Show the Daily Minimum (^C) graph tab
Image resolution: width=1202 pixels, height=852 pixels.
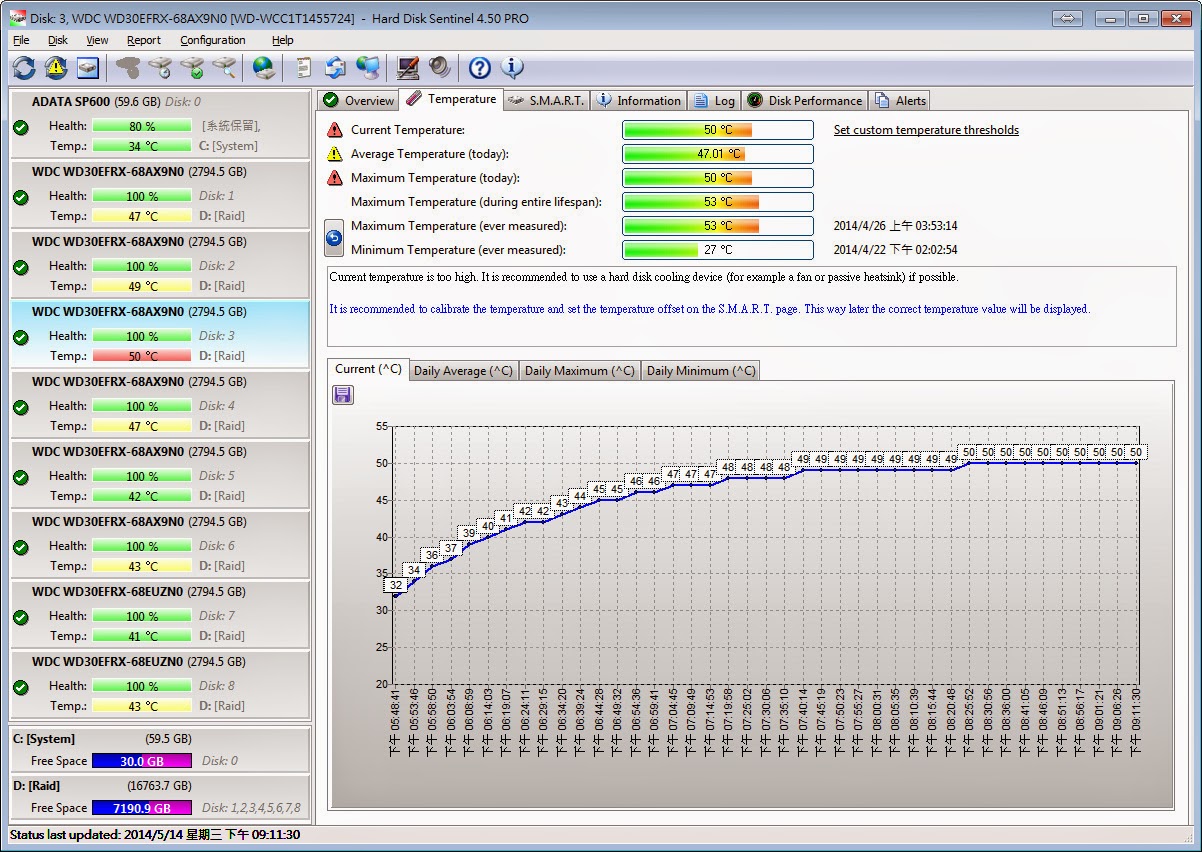pos(701,370)
